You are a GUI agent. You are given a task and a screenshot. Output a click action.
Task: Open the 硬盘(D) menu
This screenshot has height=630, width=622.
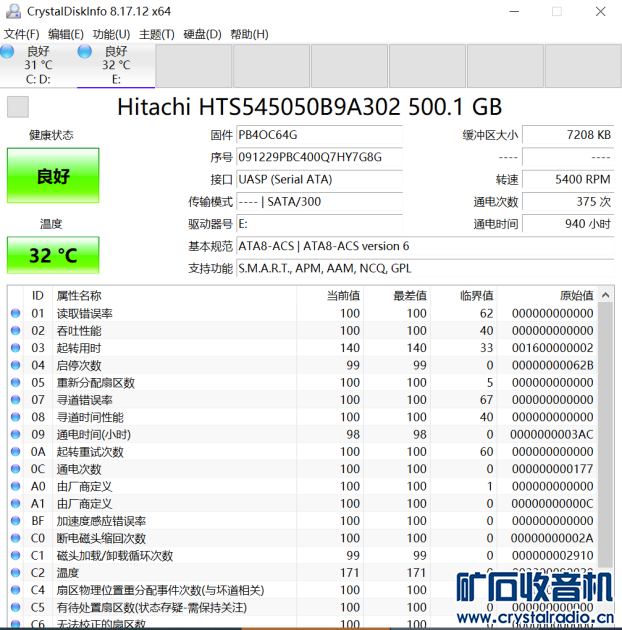click(x=203, y=34)
